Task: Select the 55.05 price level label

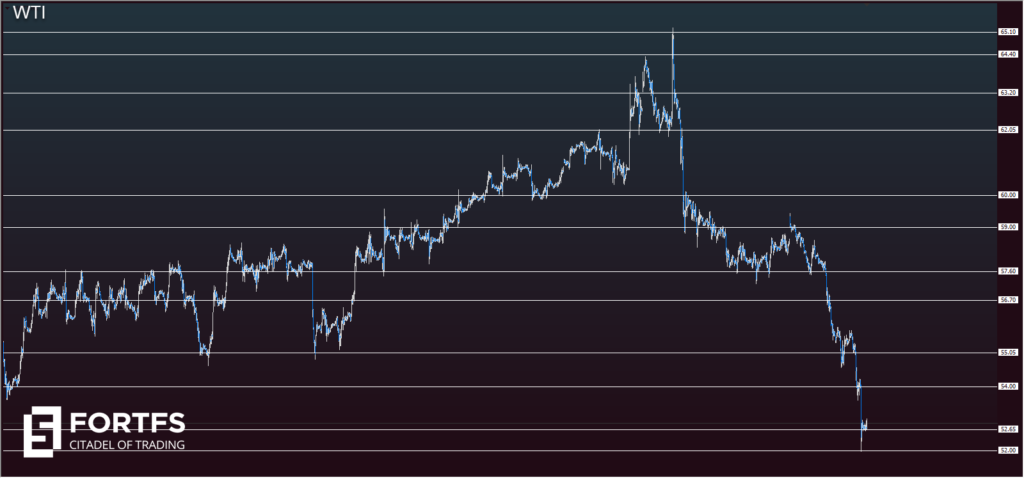Action: 1007,352
